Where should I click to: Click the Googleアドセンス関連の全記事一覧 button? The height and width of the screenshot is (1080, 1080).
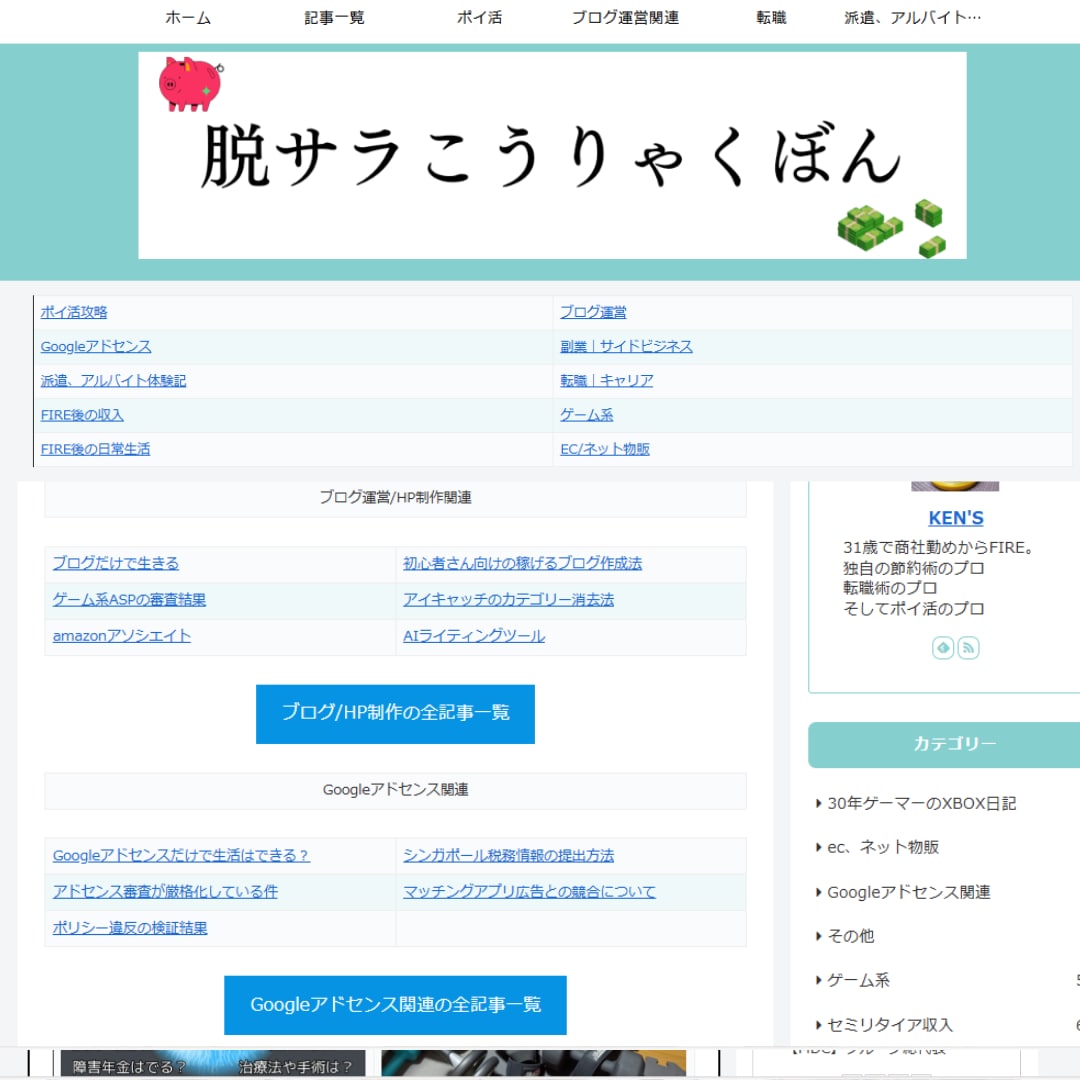(x=395, y=1005)
